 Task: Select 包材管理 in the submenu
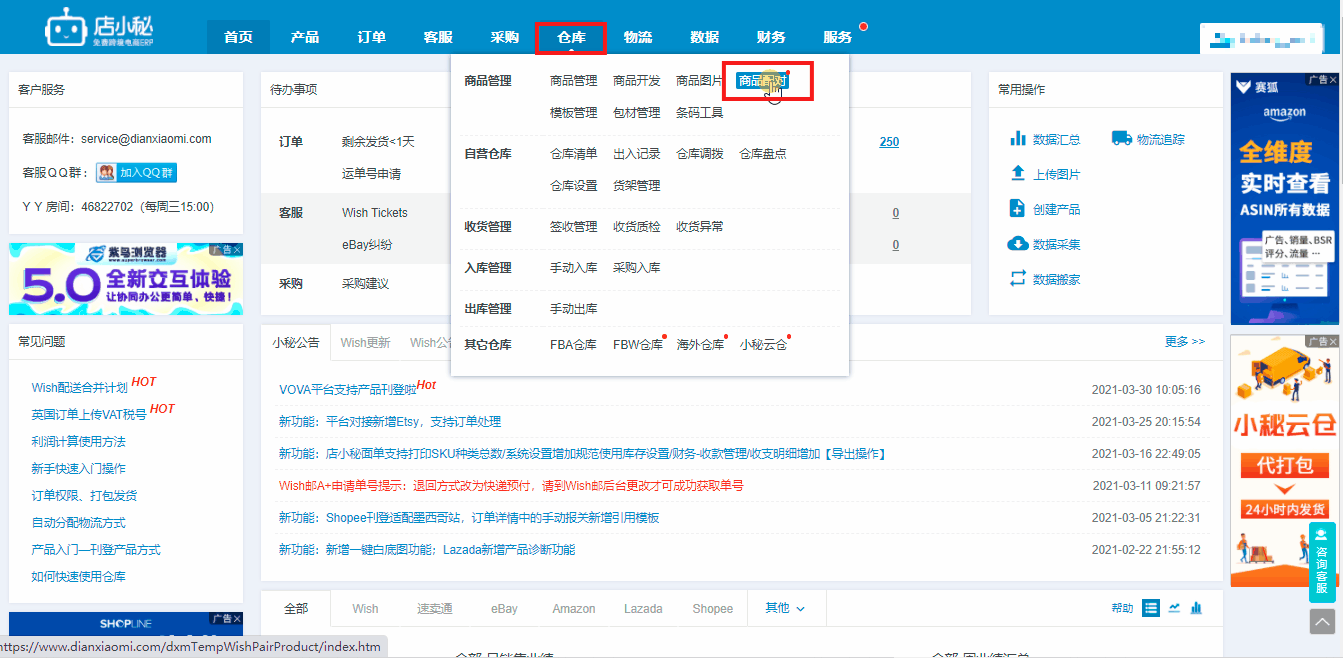636,113
